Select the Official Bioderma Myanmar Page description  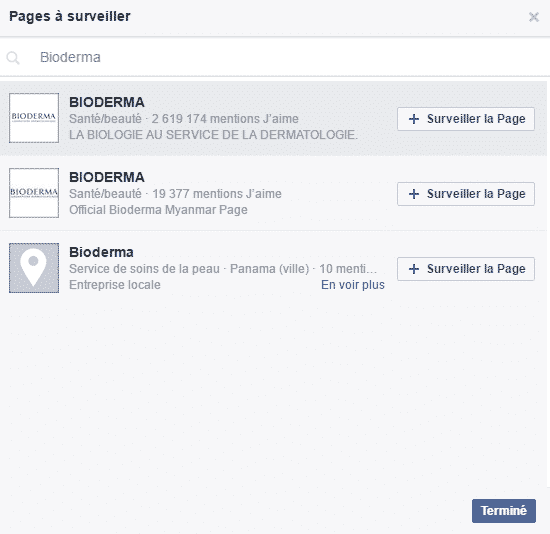coord(158,210)
